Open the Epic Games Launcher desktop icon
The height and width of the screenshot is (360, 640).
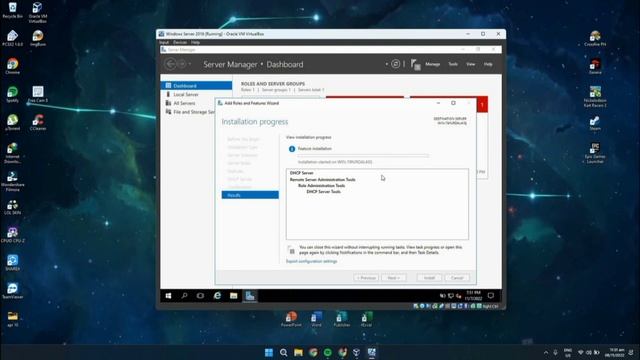point(595,153)
